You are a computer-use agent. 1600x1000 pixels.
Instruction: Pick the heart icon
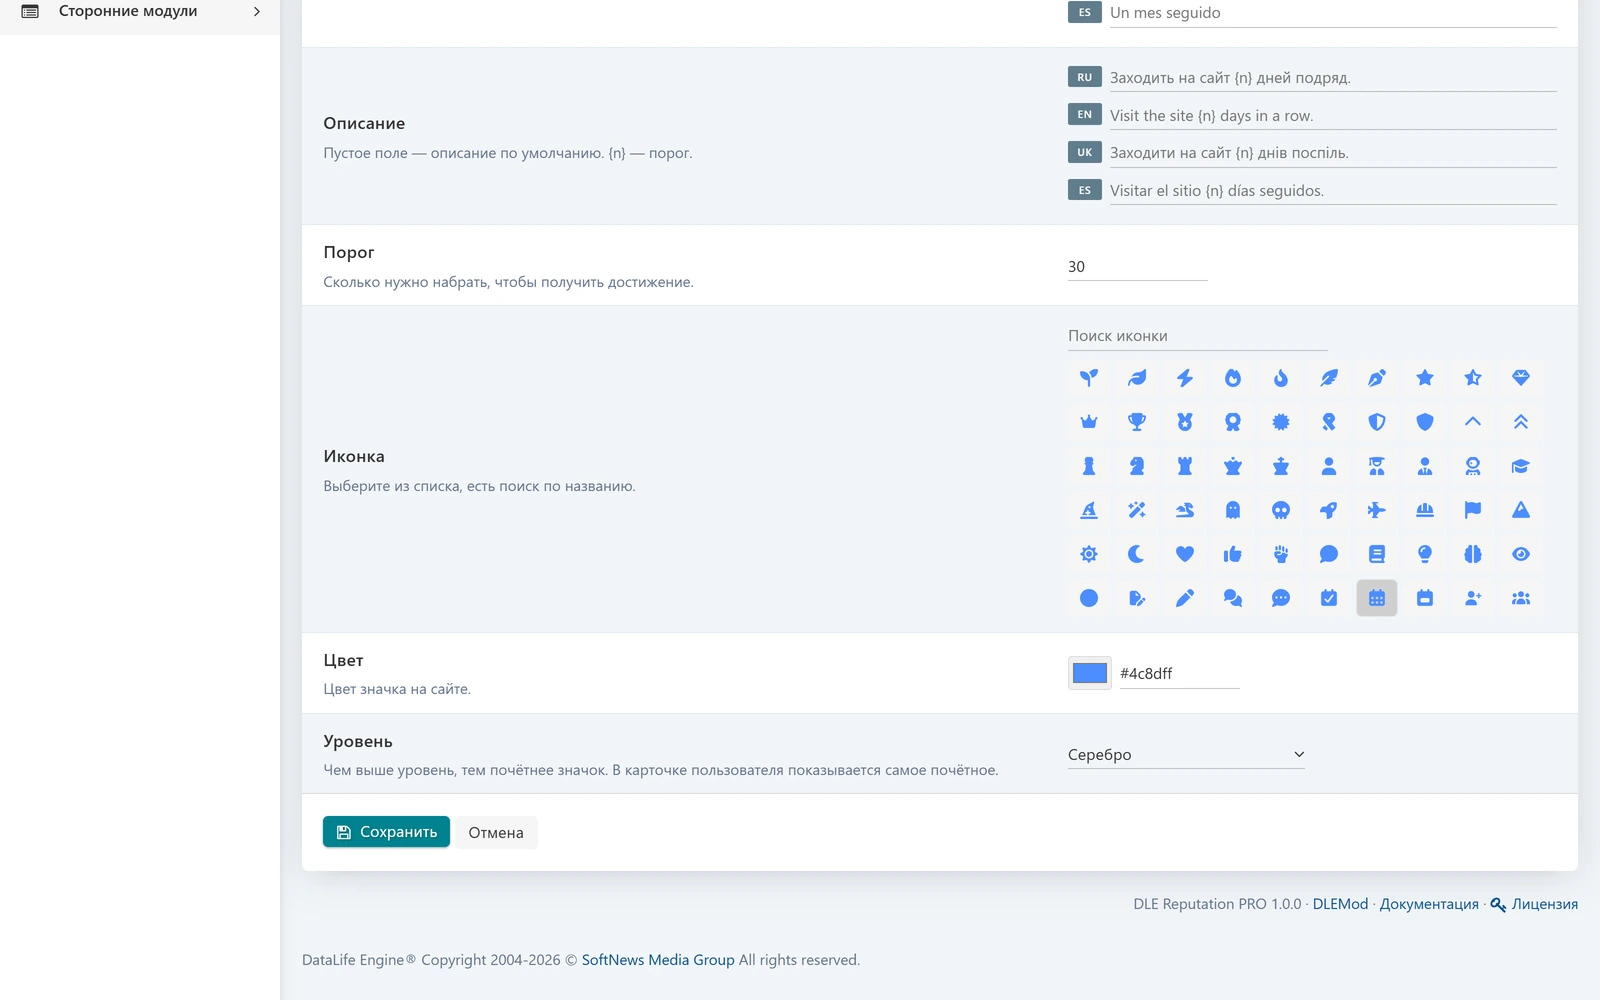pyautogui.click(x=1185, y=554)
